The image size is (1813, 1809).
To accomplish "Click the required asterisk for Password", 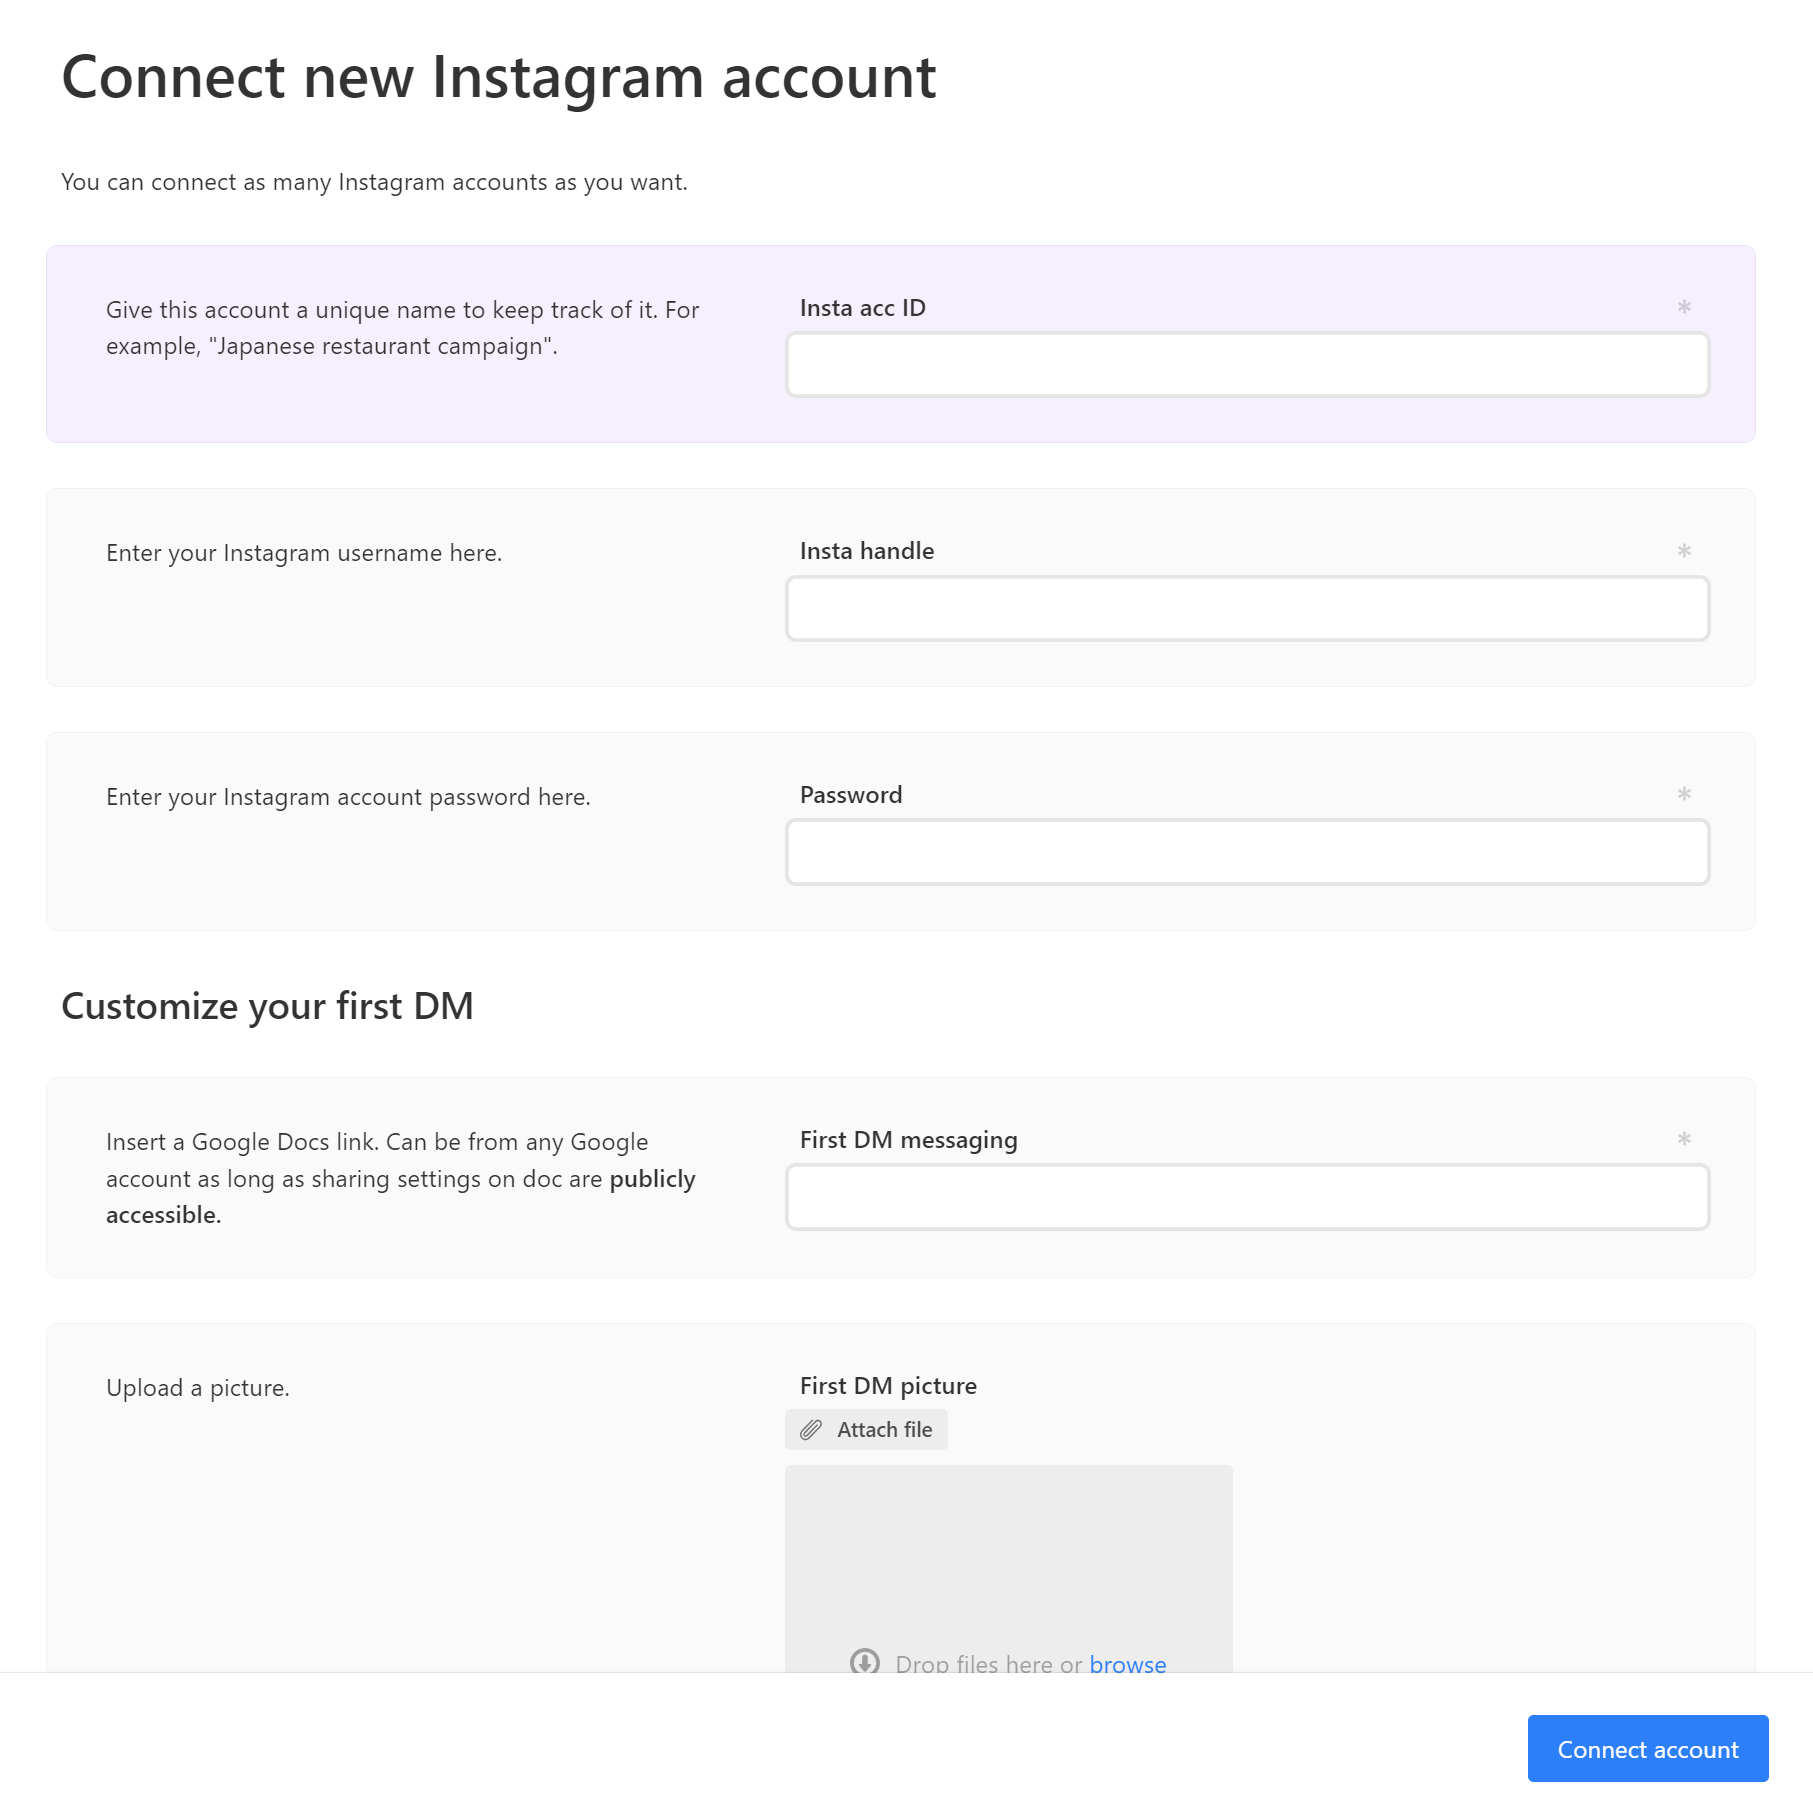I will click(1684, 794).
